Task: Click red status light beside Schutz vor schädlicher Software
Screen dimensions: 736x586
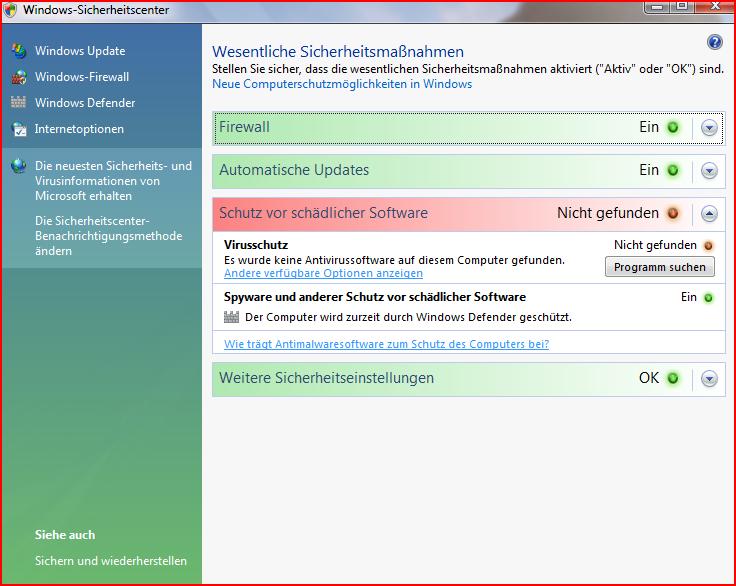Action: (673, 214)
